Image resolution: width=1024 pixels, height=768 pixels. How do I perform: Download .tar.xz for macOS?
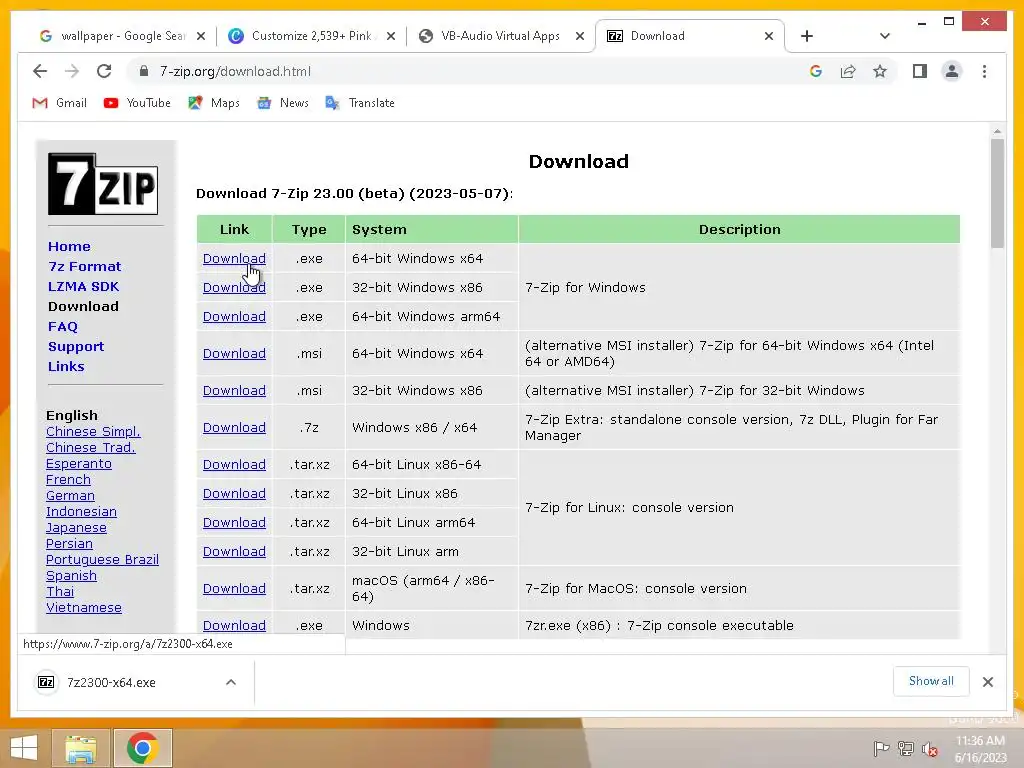pyautogui.click(x=234, y=588)
